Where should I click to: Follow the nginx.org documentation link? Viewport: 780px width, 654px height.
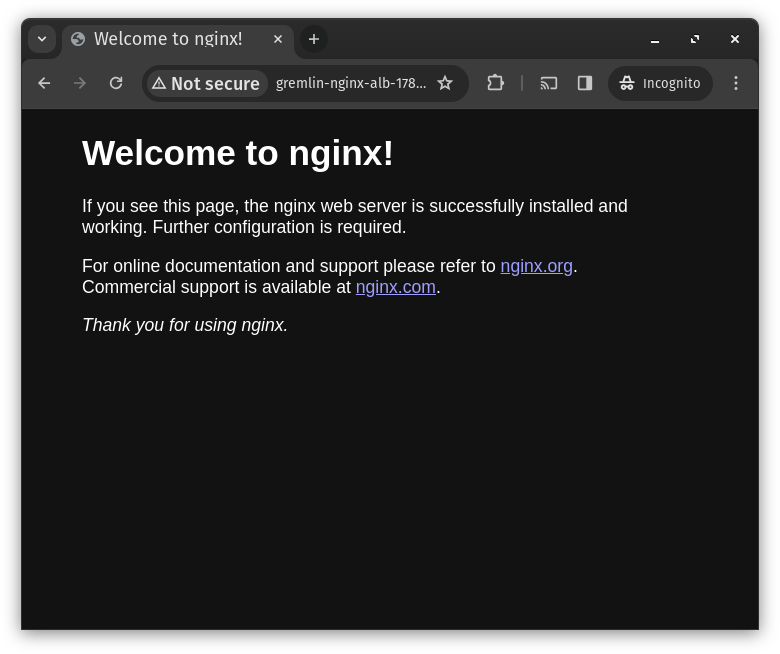click(x=536, y=266)
